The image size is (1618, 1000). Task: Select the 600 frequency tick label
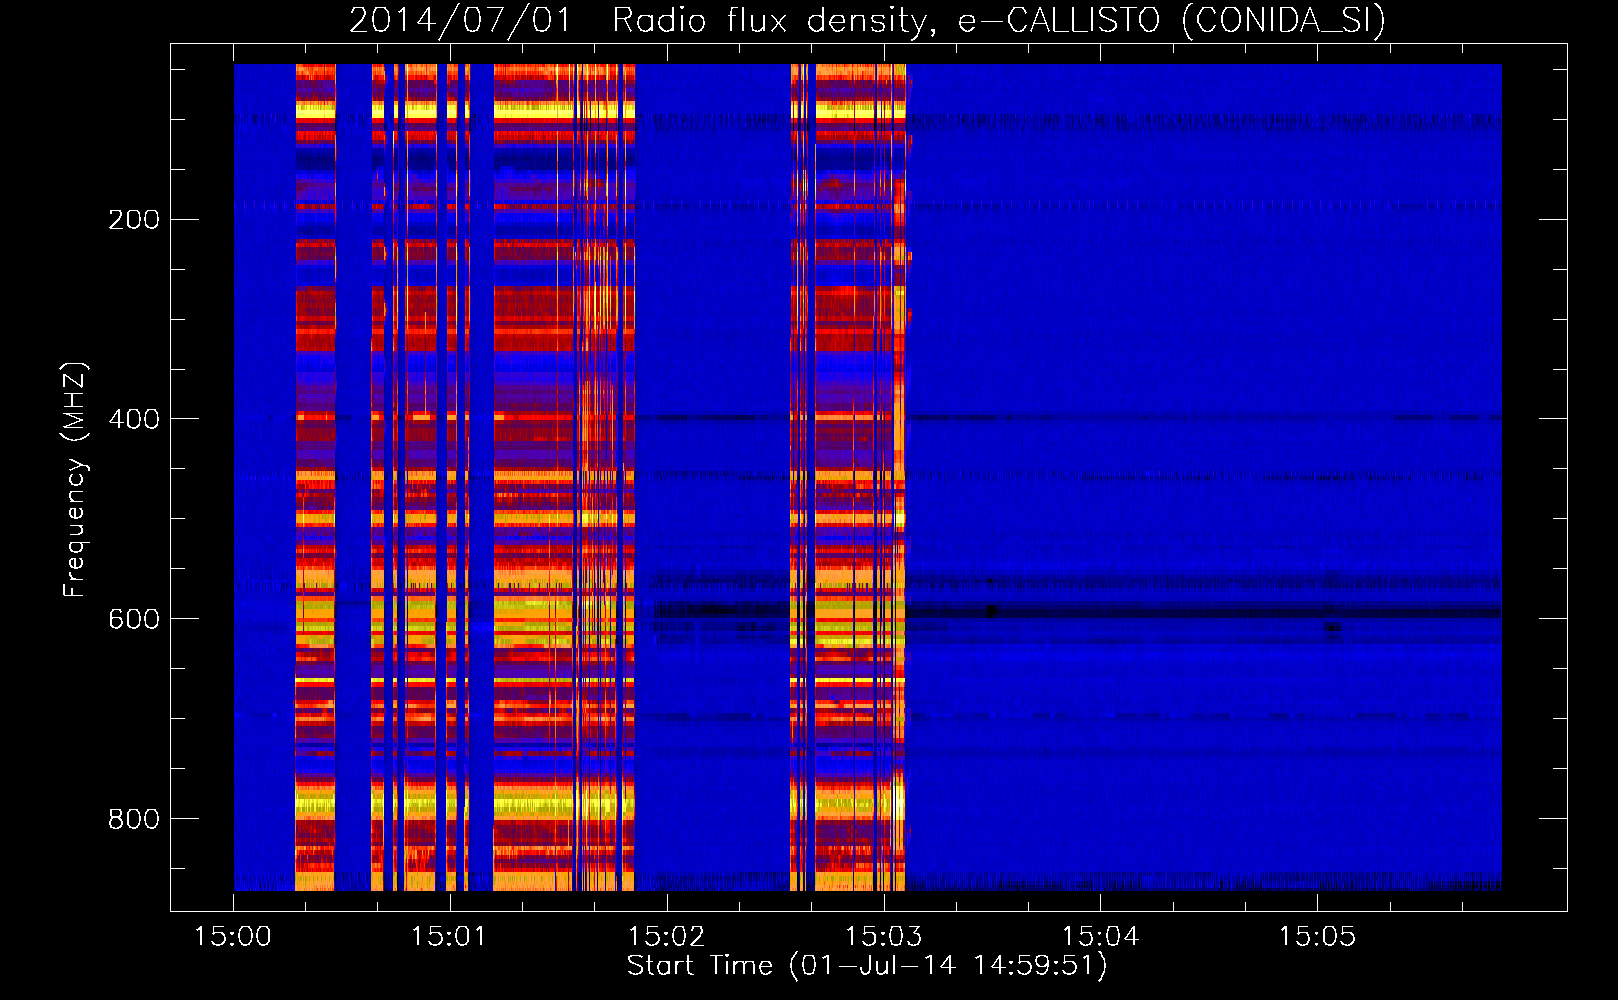pyautogui.click(x=134, y=619)
